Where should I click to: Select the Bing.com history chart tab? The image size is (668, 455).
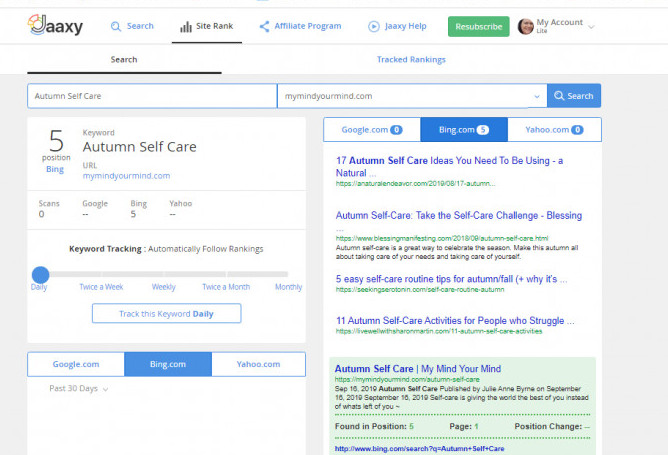(168, 364)
